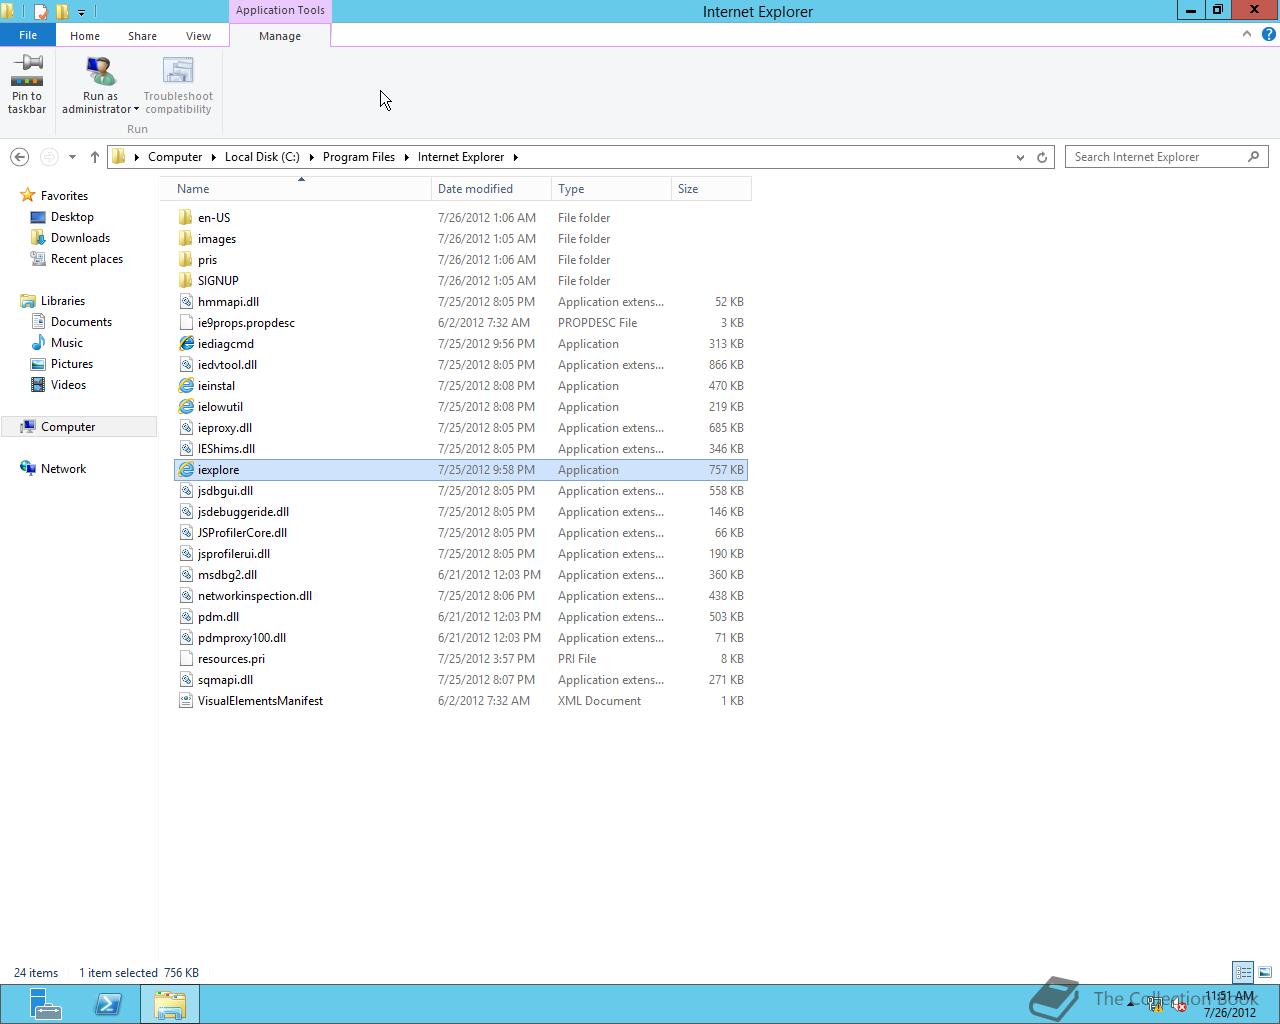Select the Manage ribbon tab

280,36
